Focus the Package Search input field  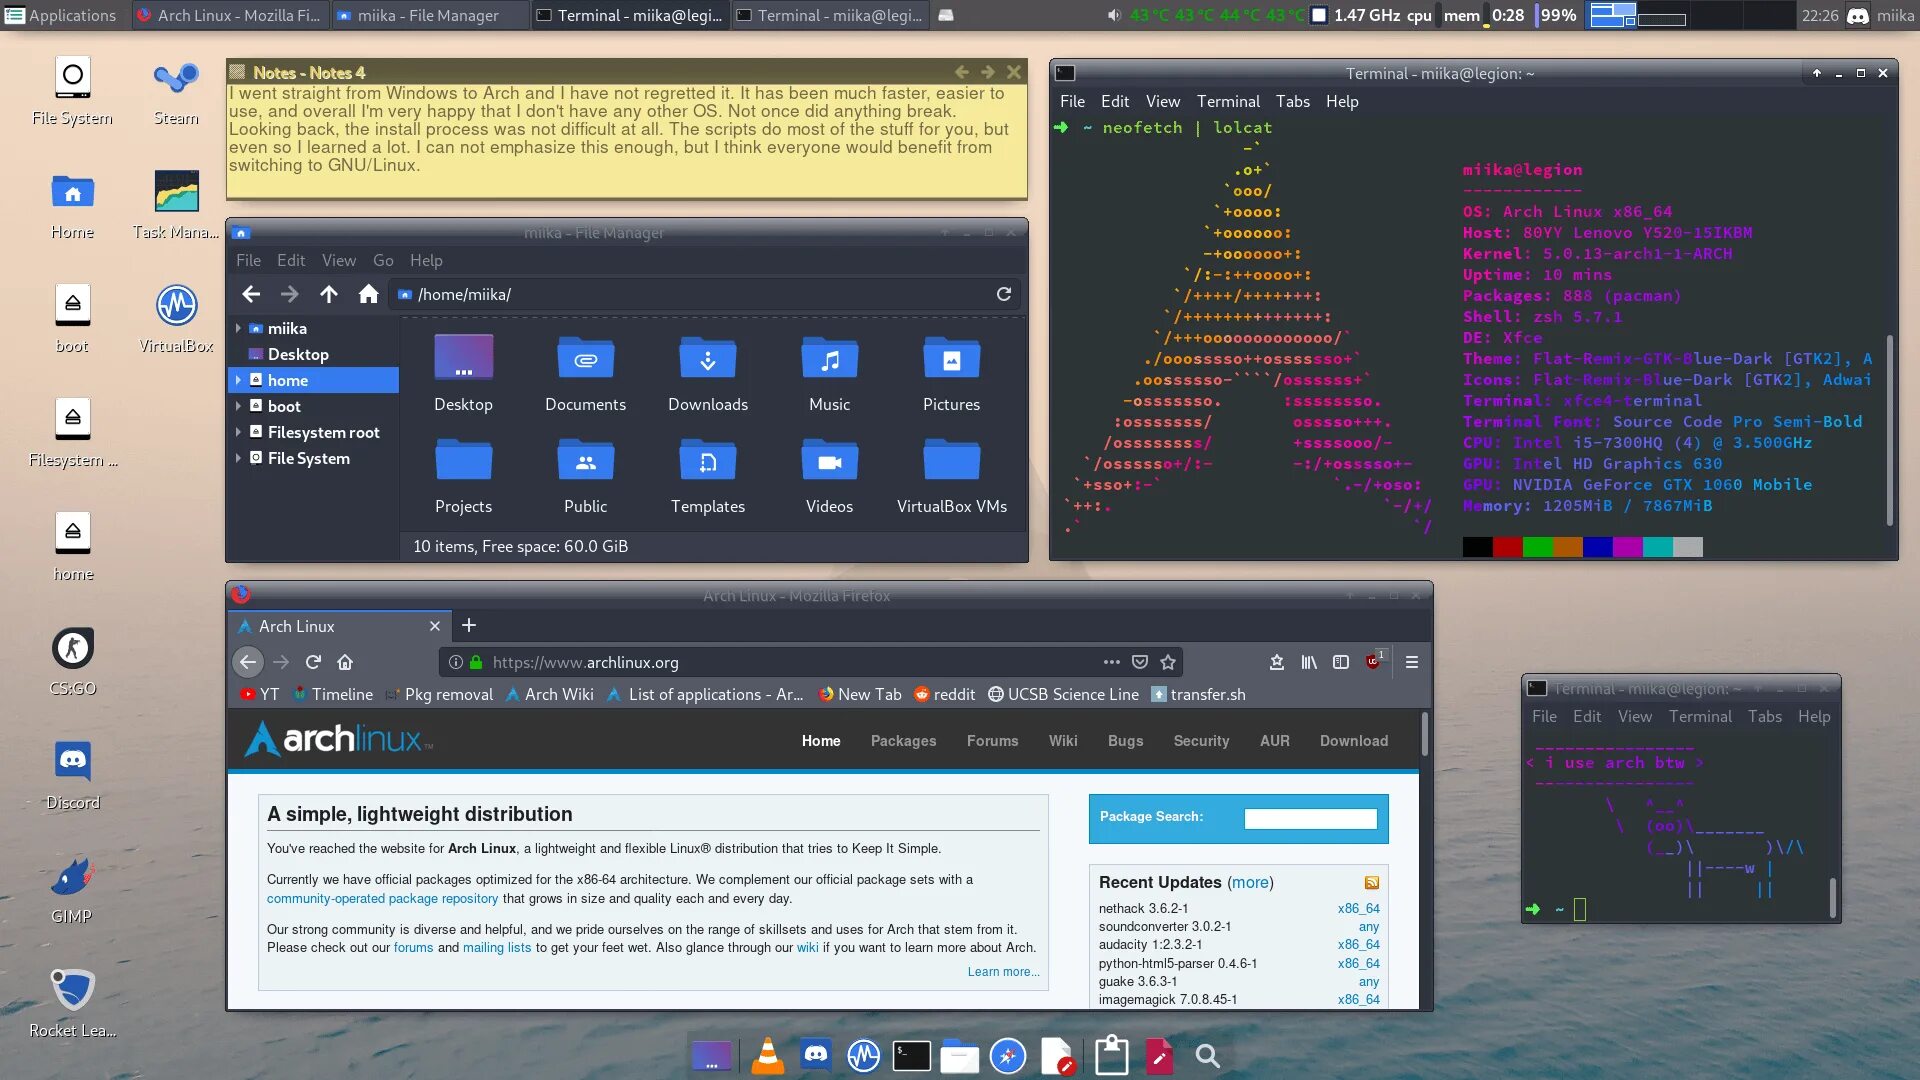1310,818
